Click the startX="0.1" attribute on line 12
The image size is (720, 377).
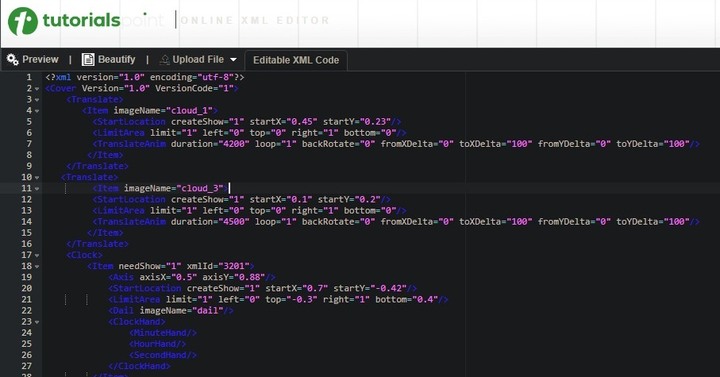pyautogui.click(x=281, y=199)
